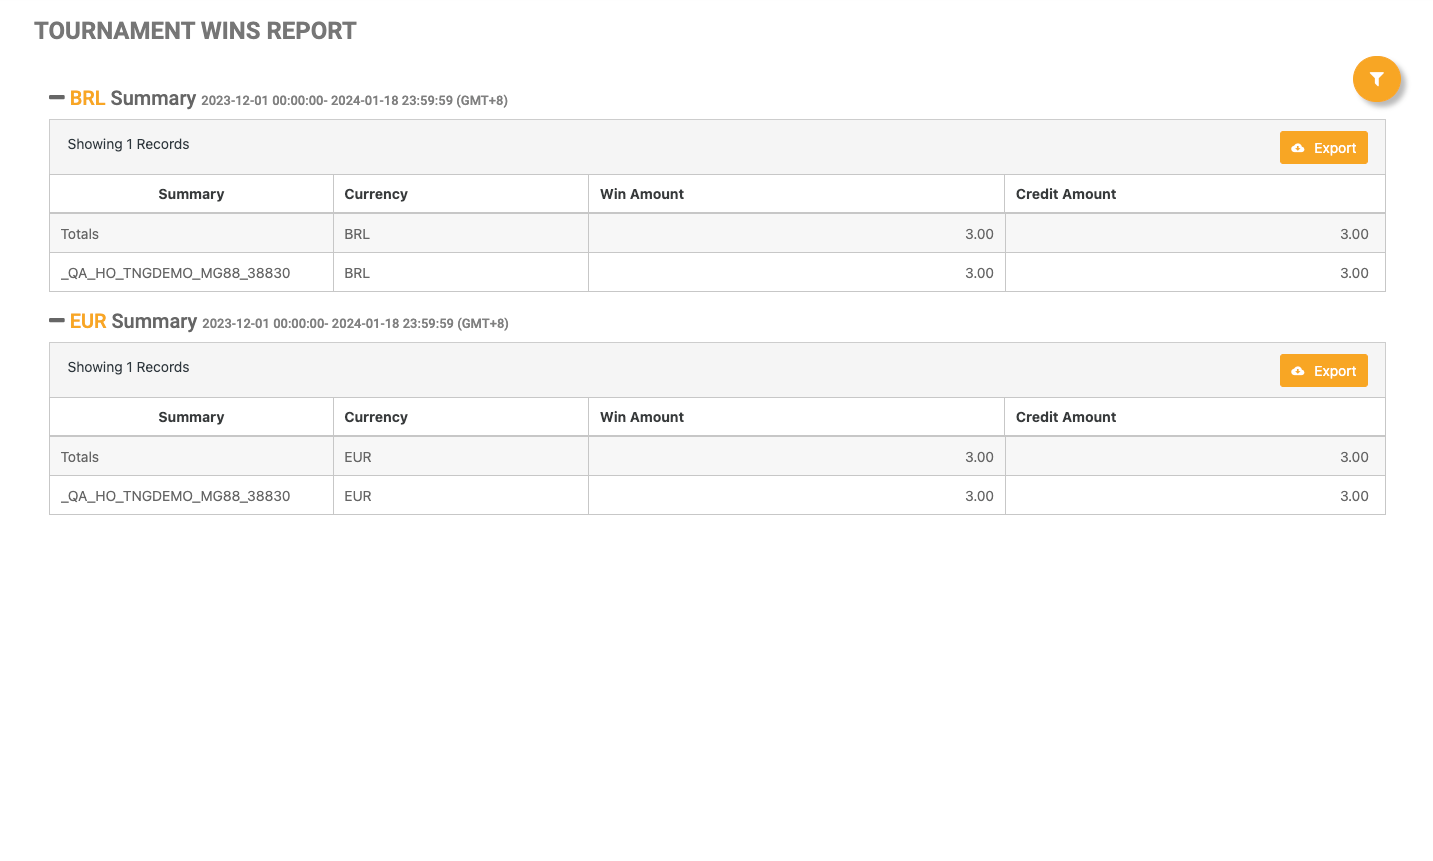
Task: Open the orange filter funnel button
Action: tap(1376, 79)
